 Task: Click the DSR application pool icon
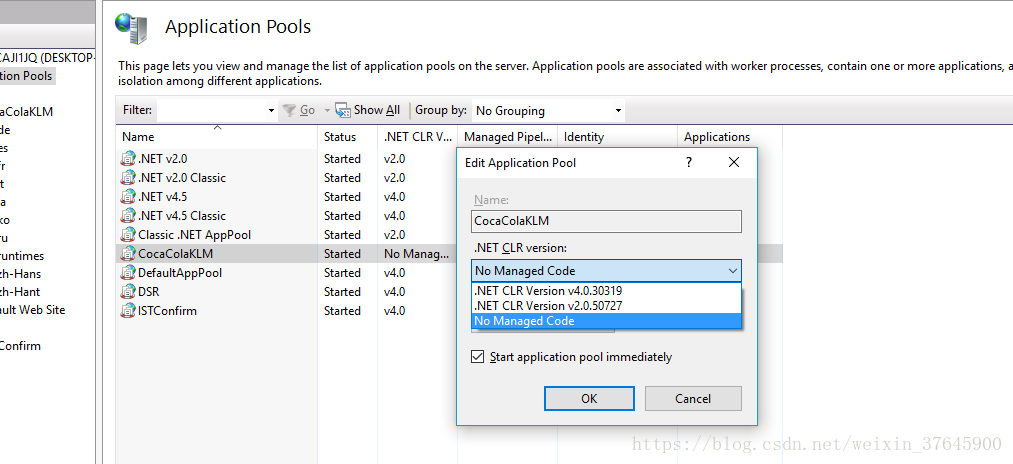[x=128, y=291]
